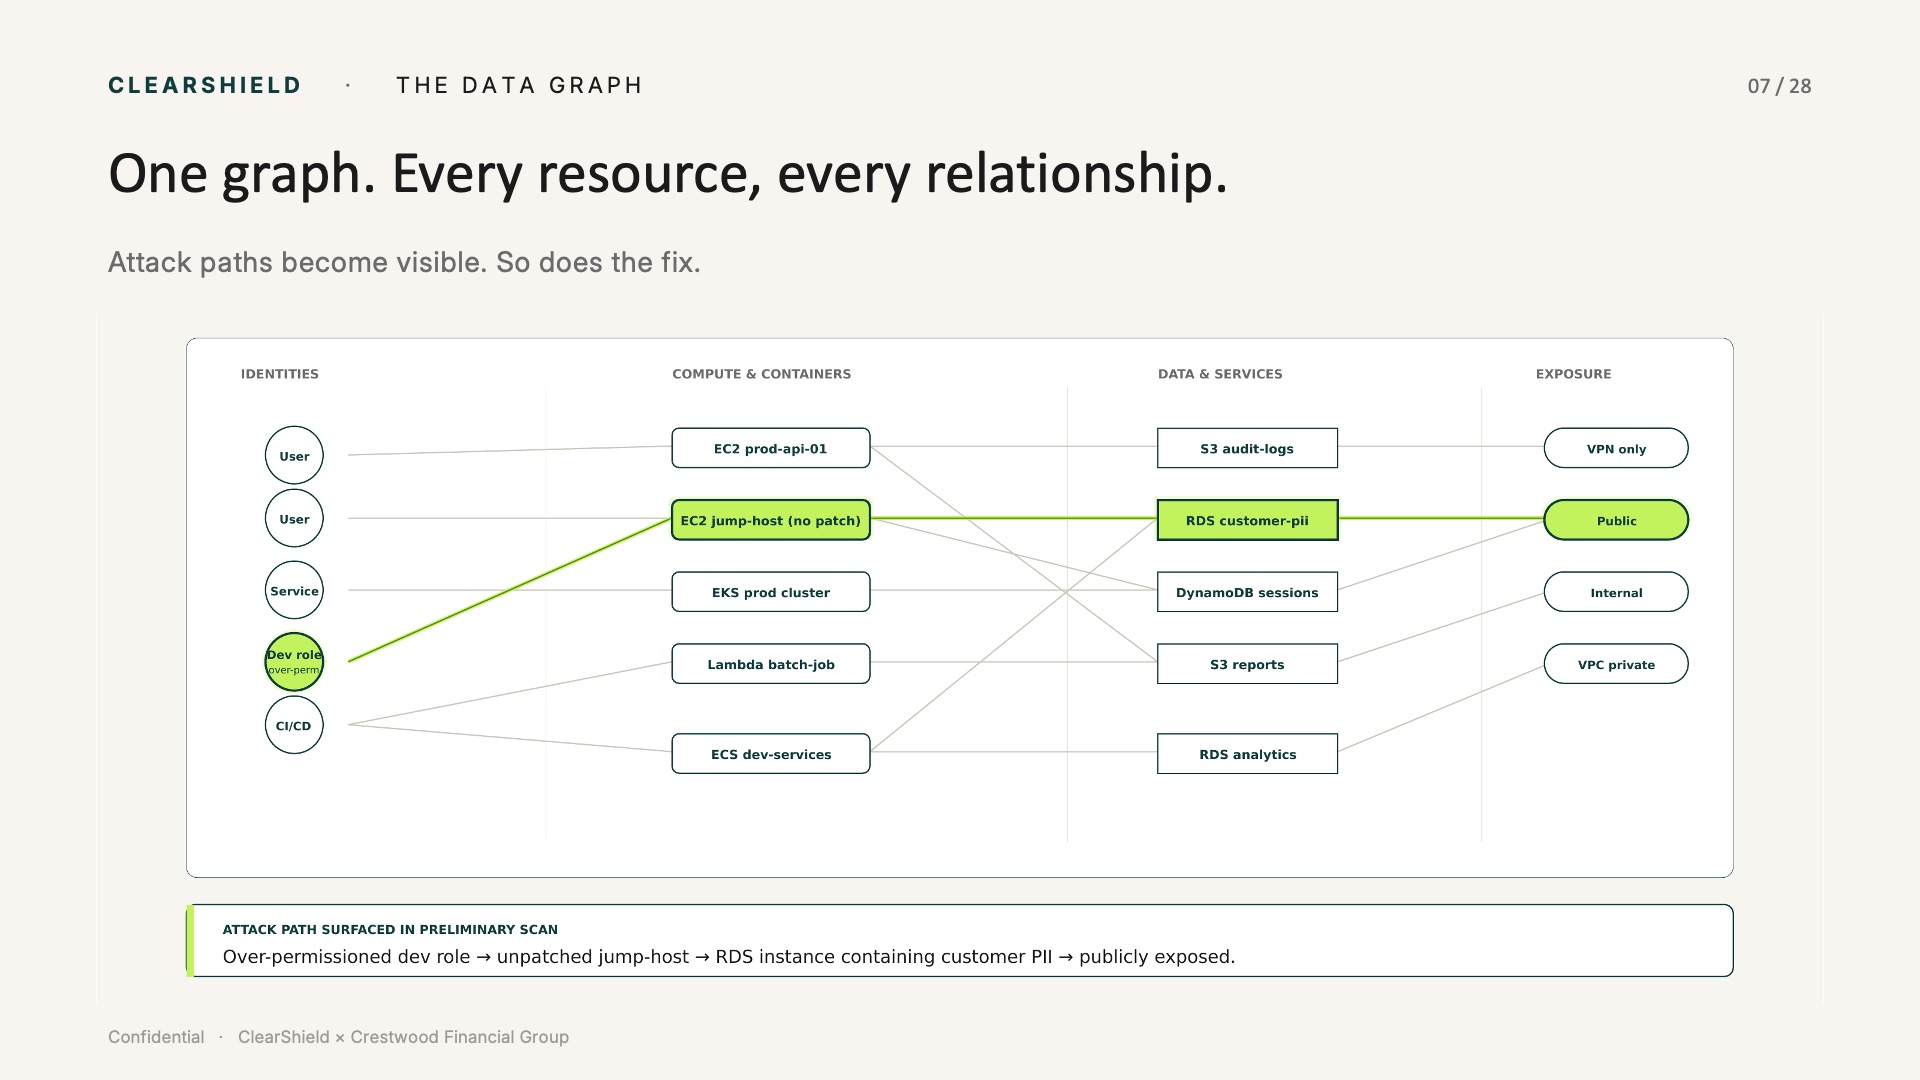Click the slide title about one graph
The height and width of the screenshot is (1080, 1920).
tap(667, 174)
